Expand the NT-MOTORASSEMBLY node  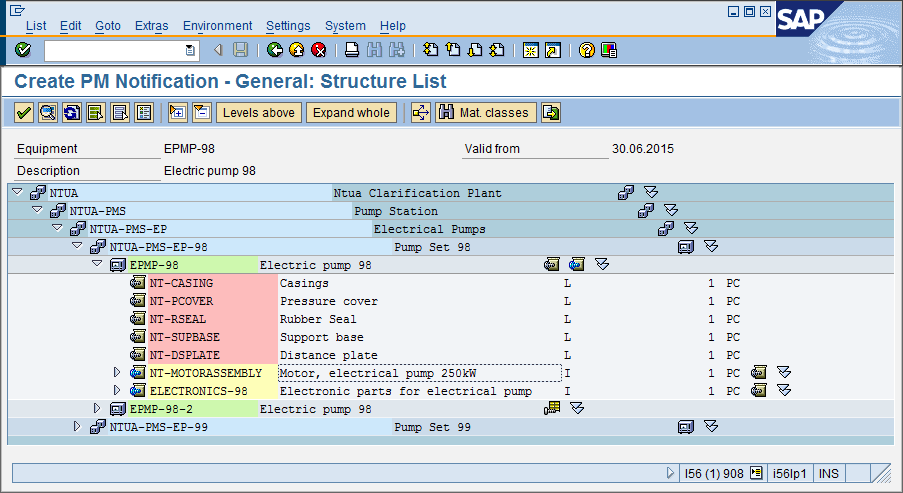pos(117,373)
